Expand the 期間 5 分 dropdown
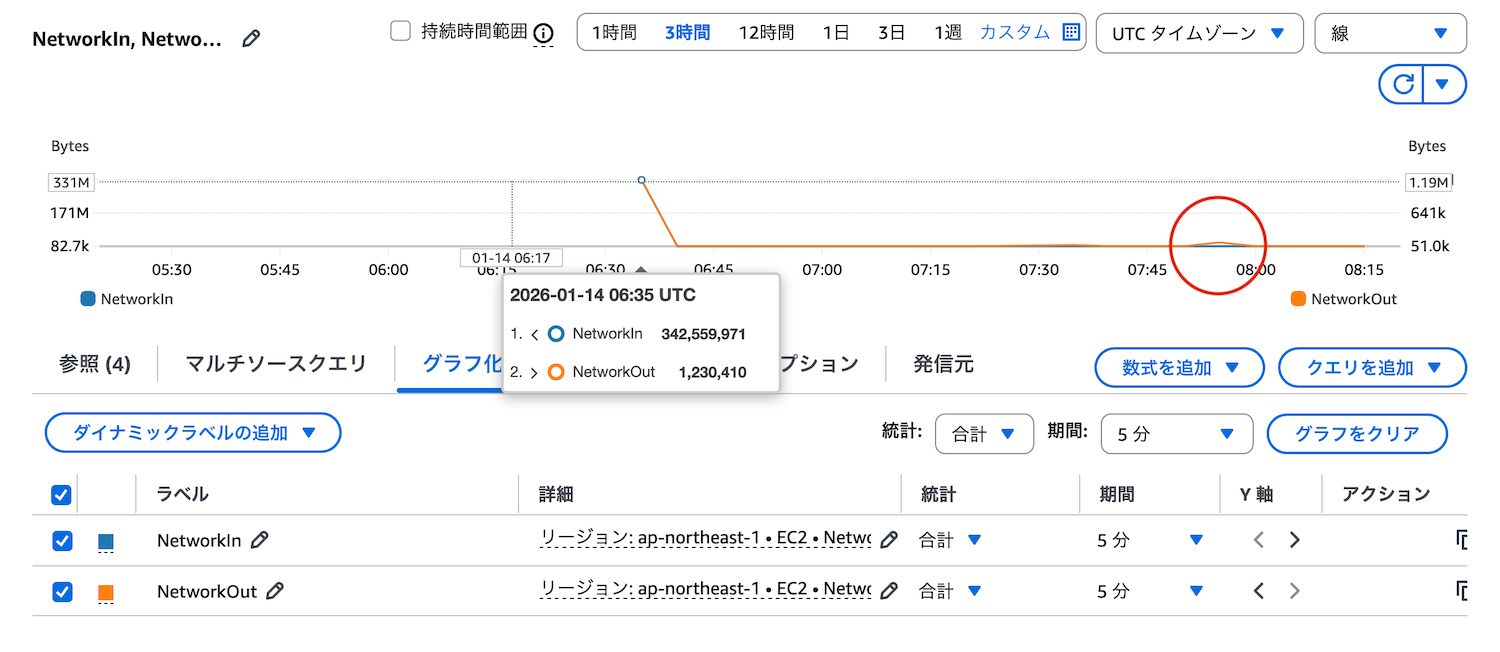1500x652 pixels. coord(1176,434)
